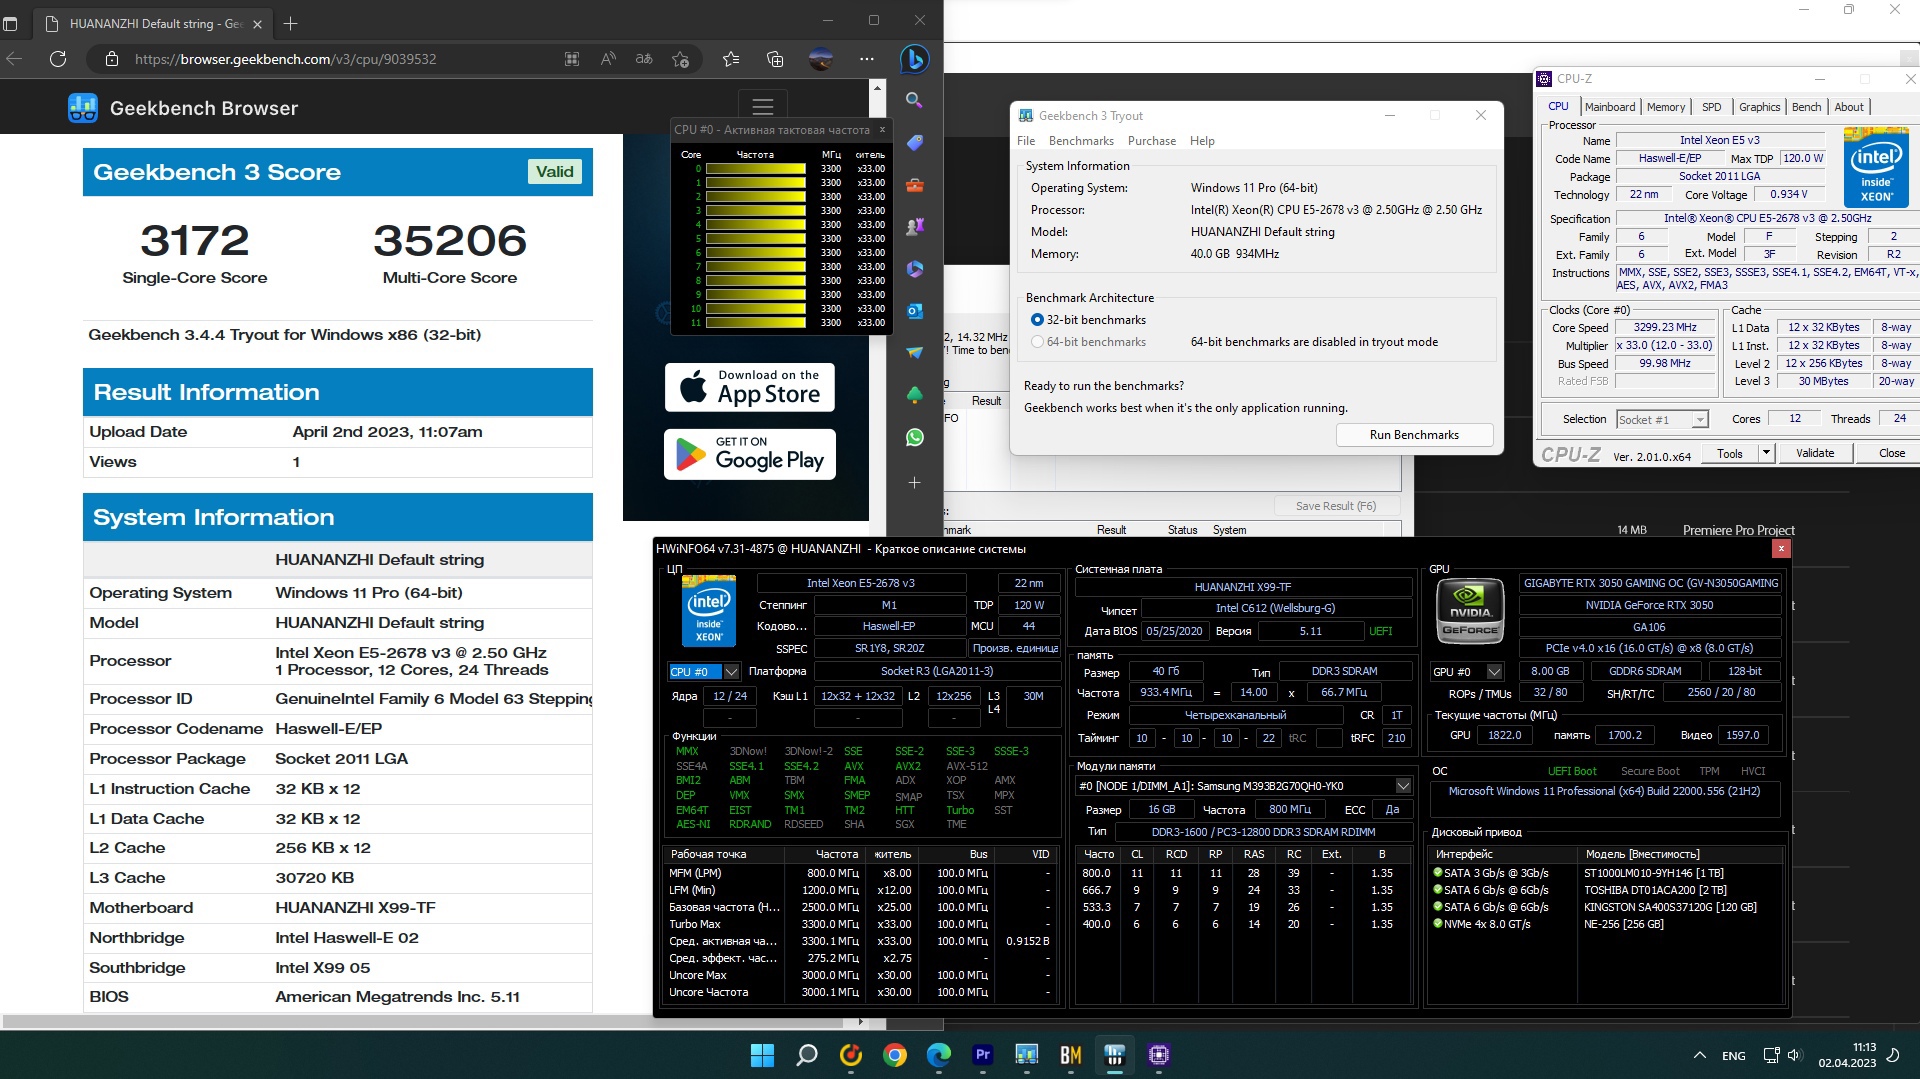1920x1079 pixels.
Task: Open the HWiNFO CPU #0 selector dropdown
Action: [731, 672]
